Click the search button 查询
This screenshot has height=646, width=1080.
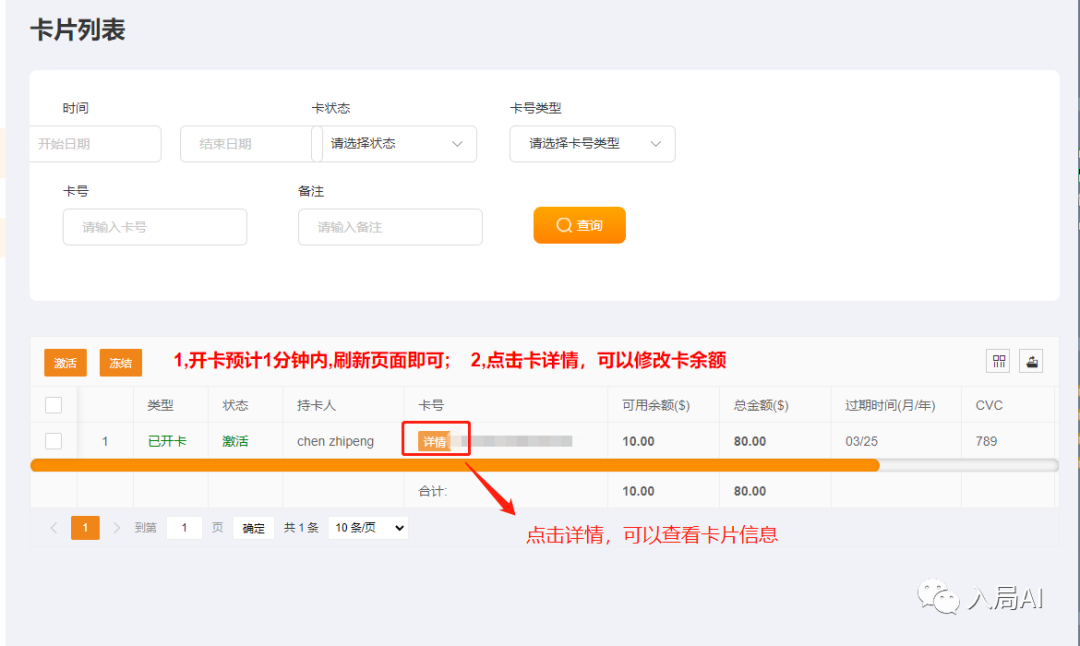tap(579, 225)
